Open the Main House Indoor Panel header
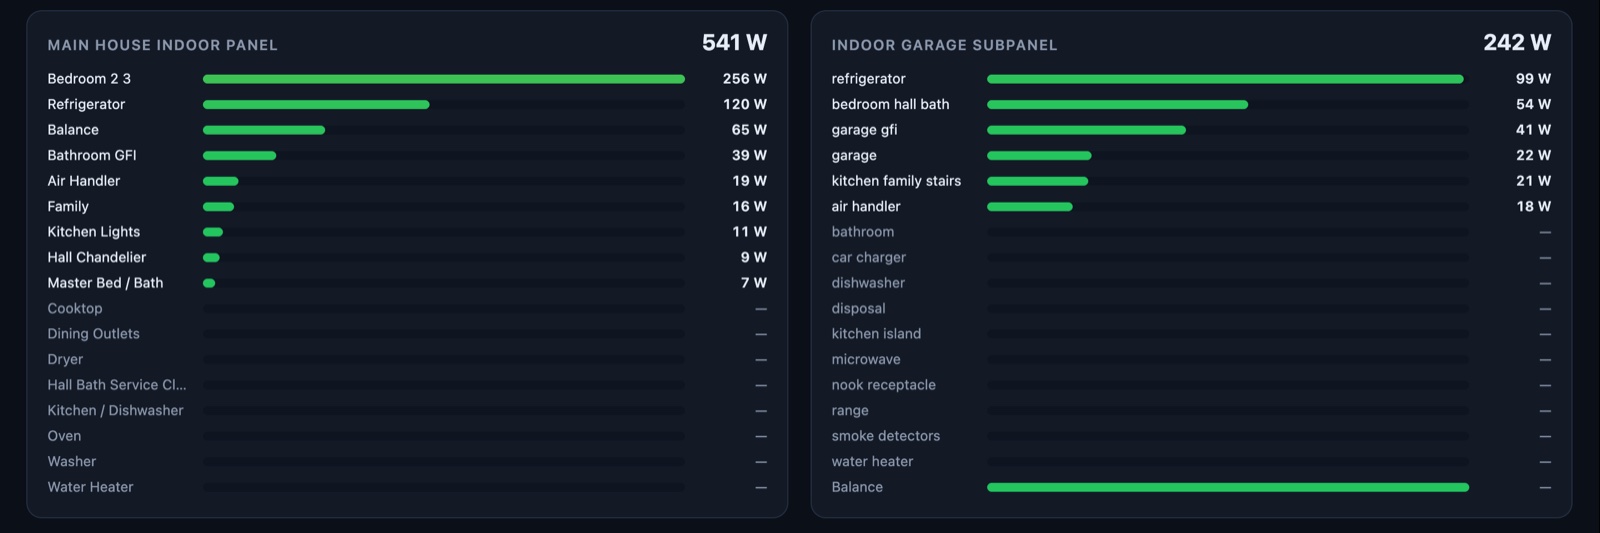 163,45
